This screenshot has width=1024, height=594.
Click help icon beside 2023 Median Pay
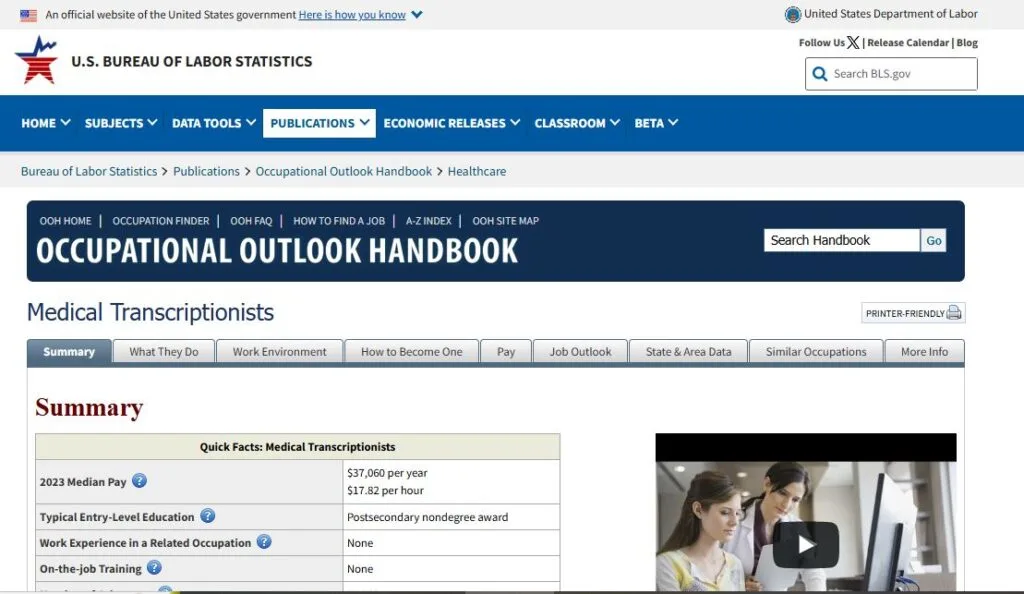click(x=139, y=481)
